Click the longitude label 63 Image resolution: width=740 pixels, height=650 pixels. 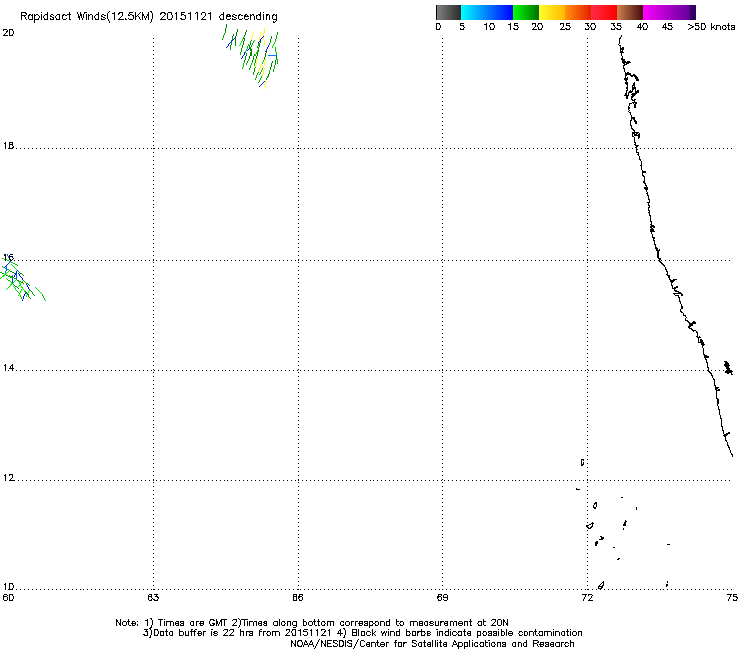(x=153, y=598)
